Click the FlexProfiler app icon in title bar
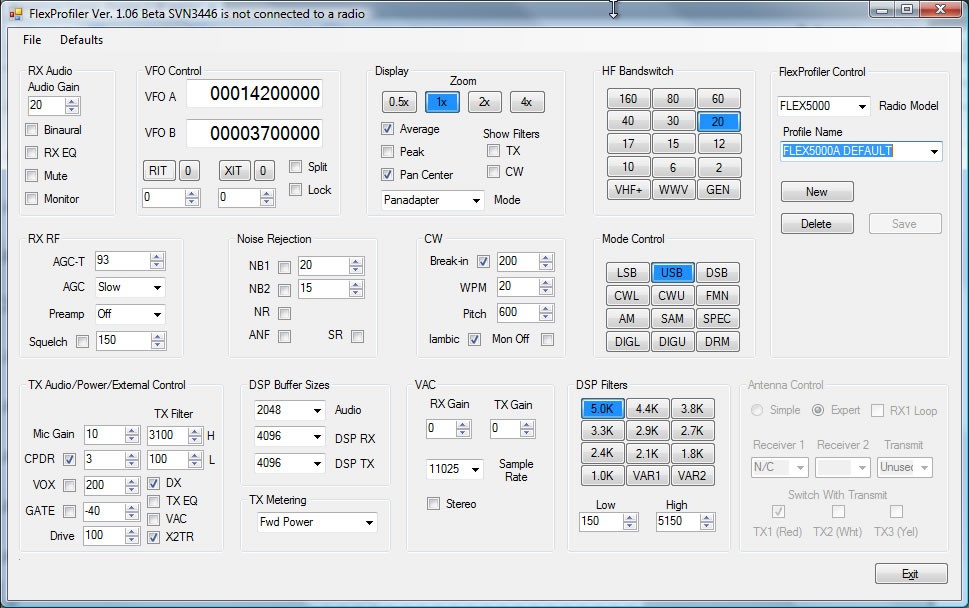Viewport: 969px width, 608px height. click(15, 14)
